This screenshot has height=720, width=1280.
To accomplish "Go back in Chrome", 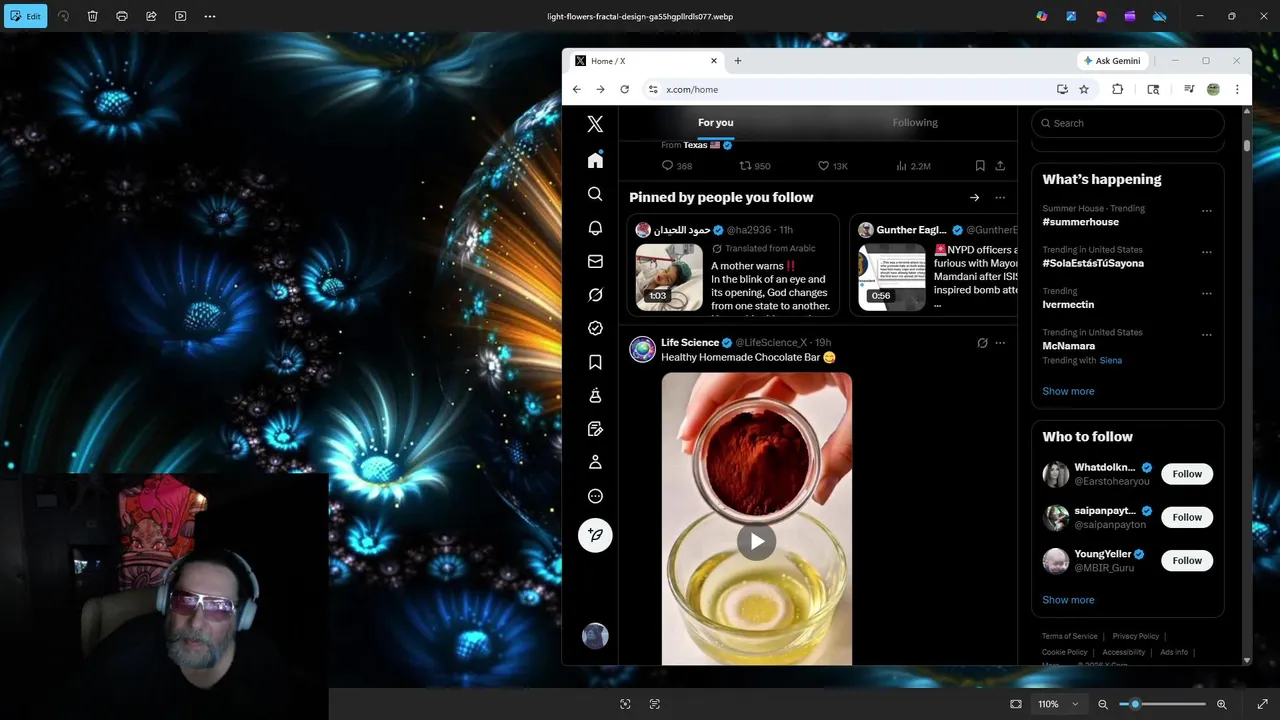I will point(577,89).
